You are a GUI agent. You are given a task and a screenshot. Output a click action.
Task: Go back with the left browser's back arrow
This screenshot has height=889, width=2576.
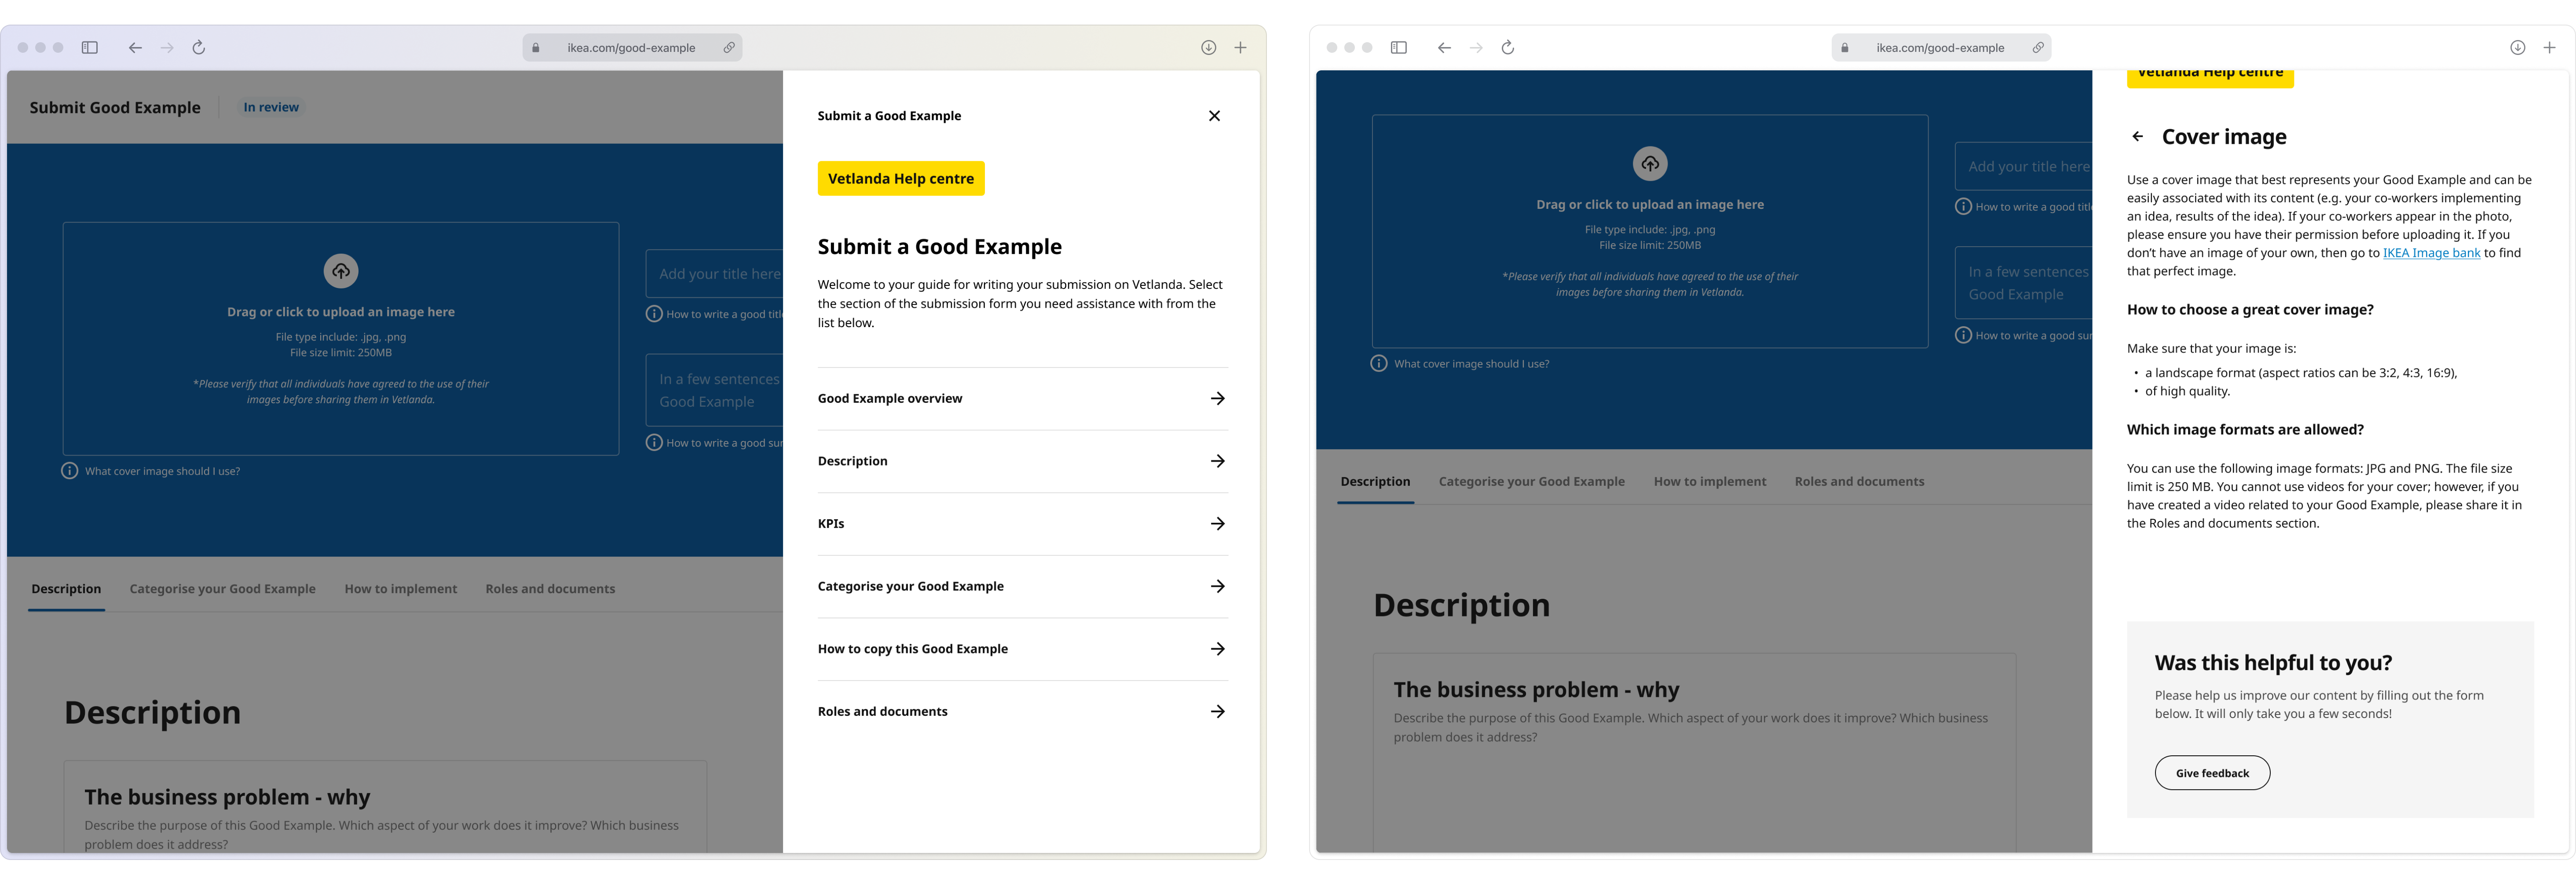135,48
